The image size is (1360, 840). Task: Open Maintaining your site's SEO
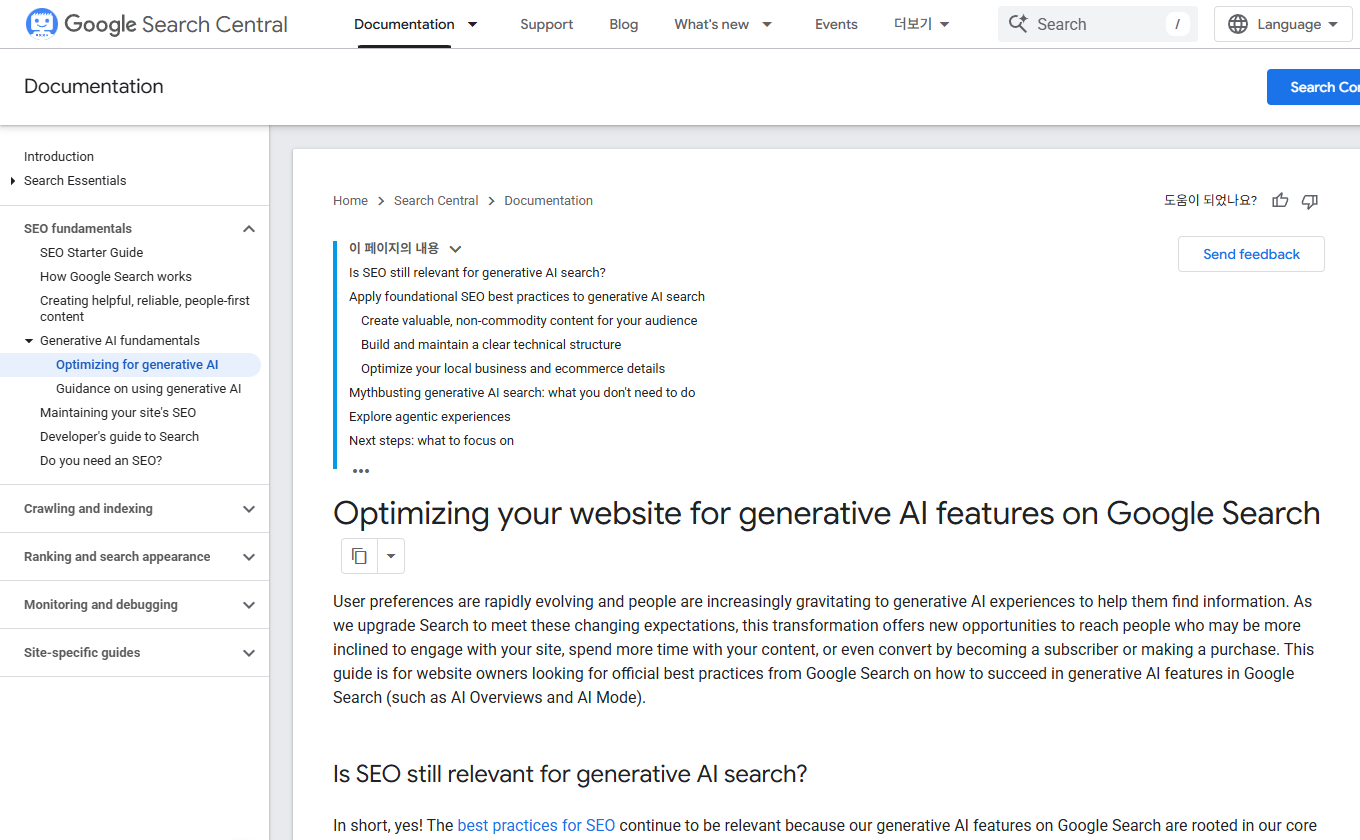tap(118, 413)
